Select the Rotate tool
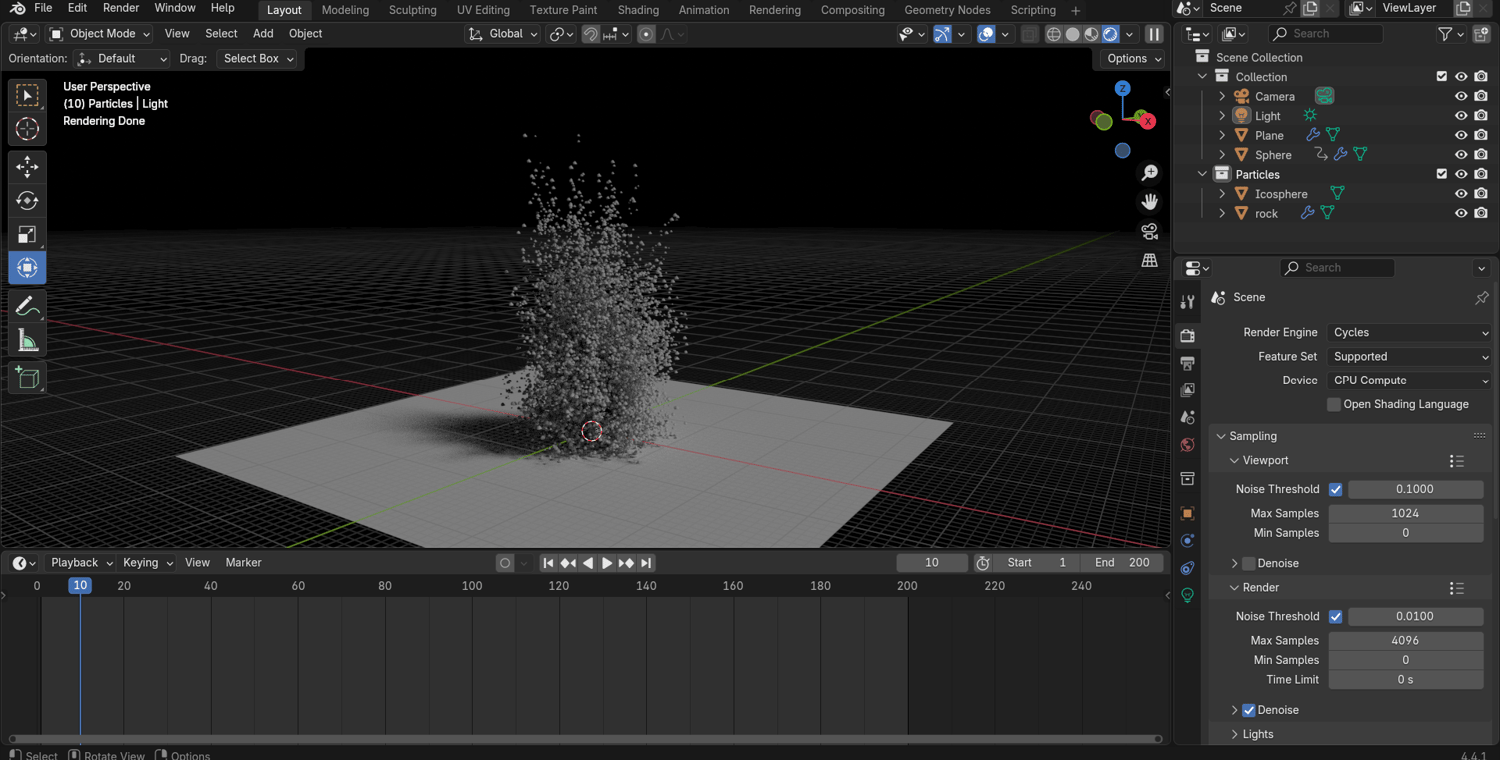 point(27,200)
